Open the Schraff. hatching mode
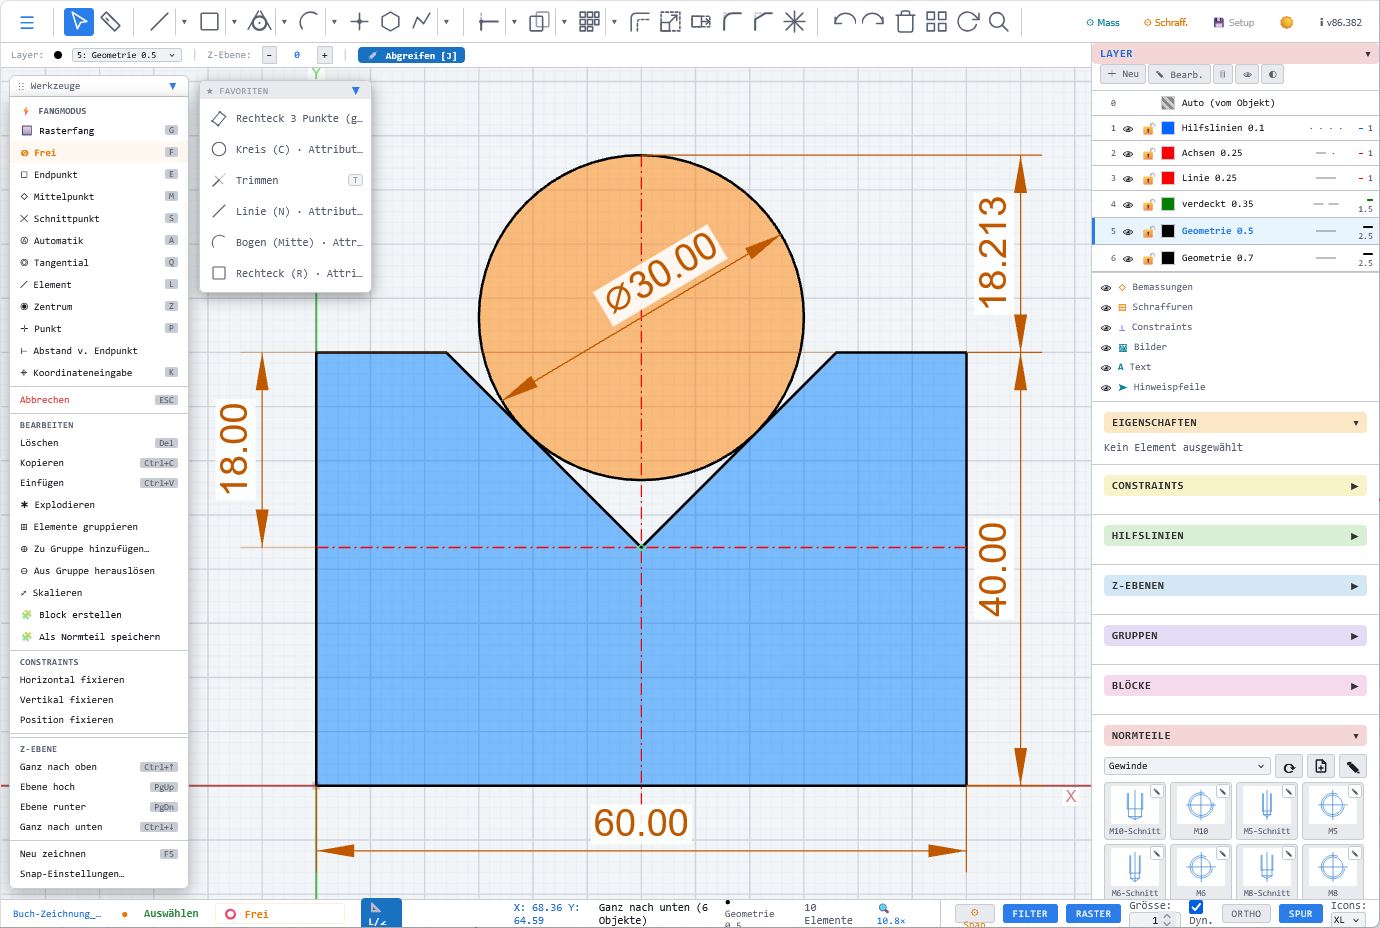The height and width of the screenshot is (928, 1380). 1165,22
